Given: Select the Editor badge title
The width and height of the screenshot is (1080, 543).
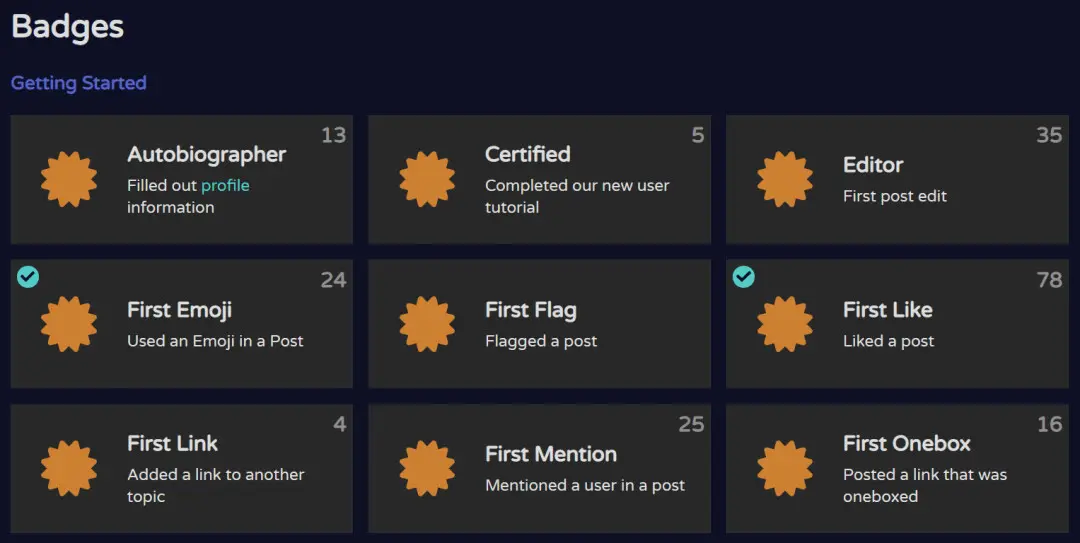Looking at the screenshot, I should click(x=873, y=165).
